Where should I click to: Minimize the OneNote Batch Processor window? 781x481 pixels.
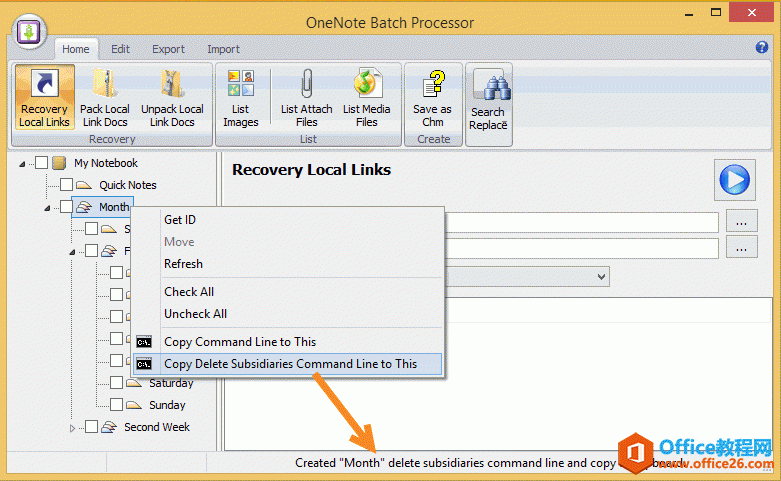[x=689, y=13]
